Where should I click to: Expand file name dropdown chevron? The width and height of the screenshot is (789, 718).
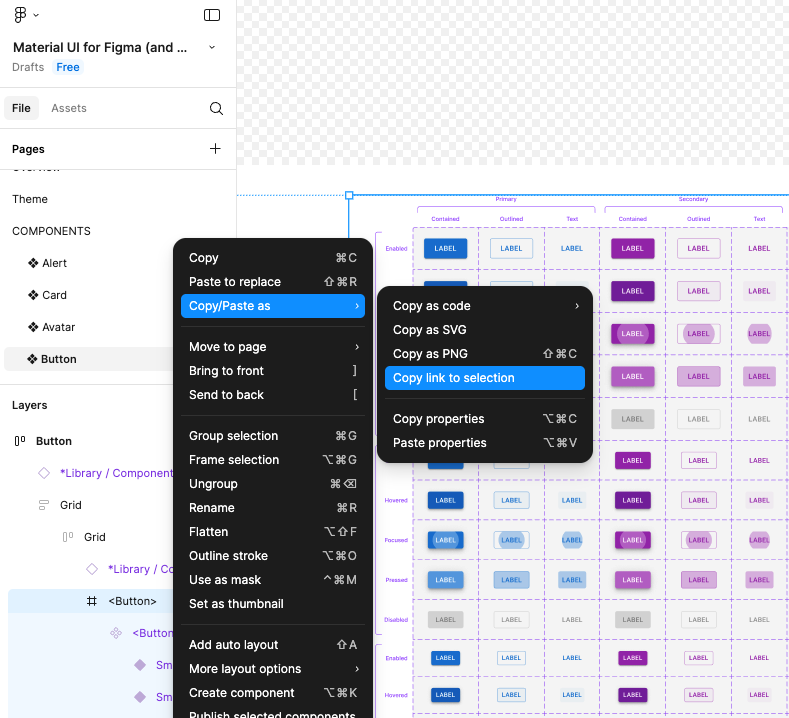[212, 47]
